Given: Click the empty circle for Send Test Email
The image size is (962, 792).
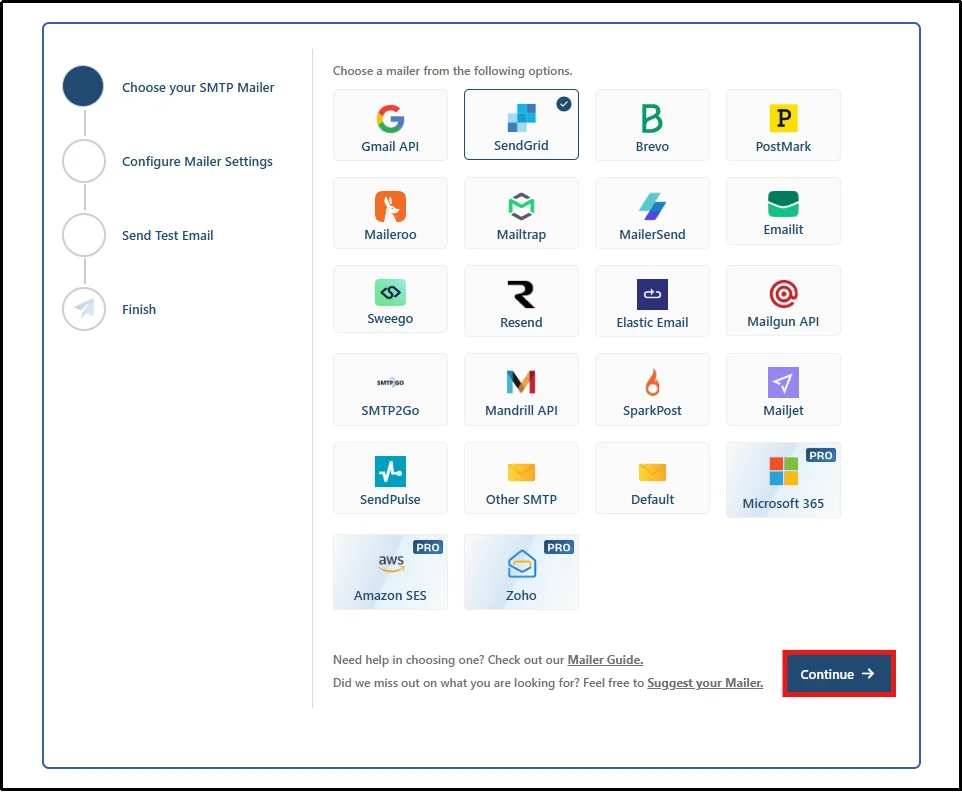Looking at the screenshot, I should click(84, 235).
